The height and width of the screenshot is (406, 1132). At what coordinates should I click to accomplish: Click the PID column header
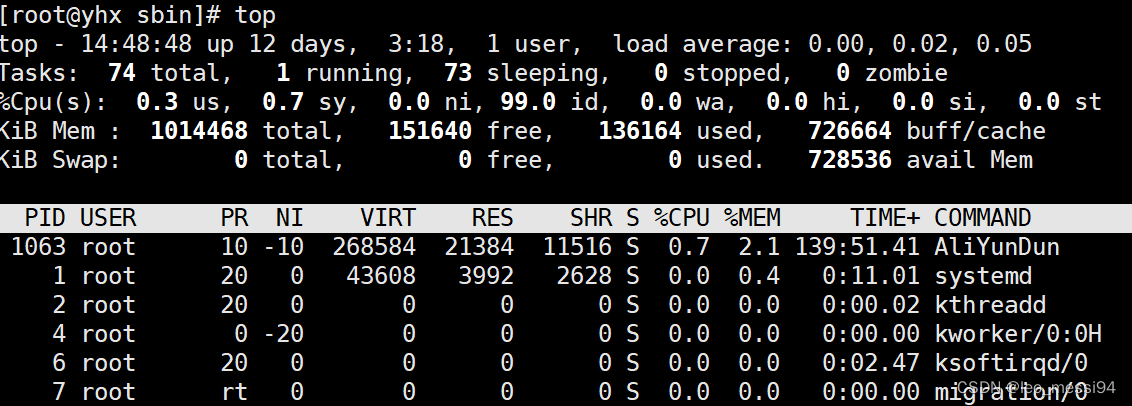point(45,217)
